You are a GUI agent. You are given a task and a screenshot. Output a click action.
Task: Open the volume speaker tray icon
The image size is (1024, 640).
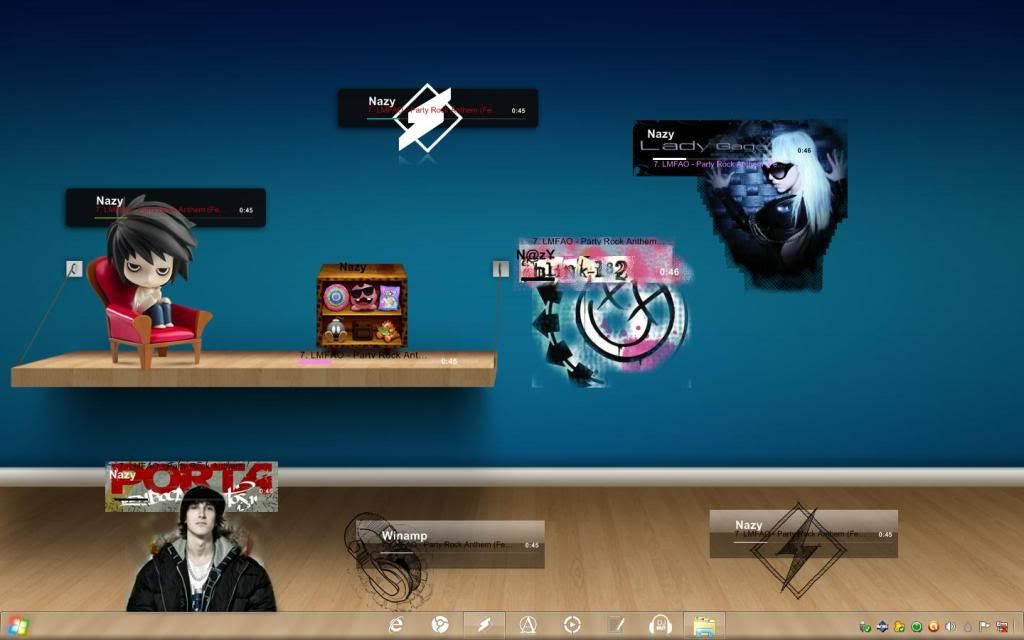point(950,627)
